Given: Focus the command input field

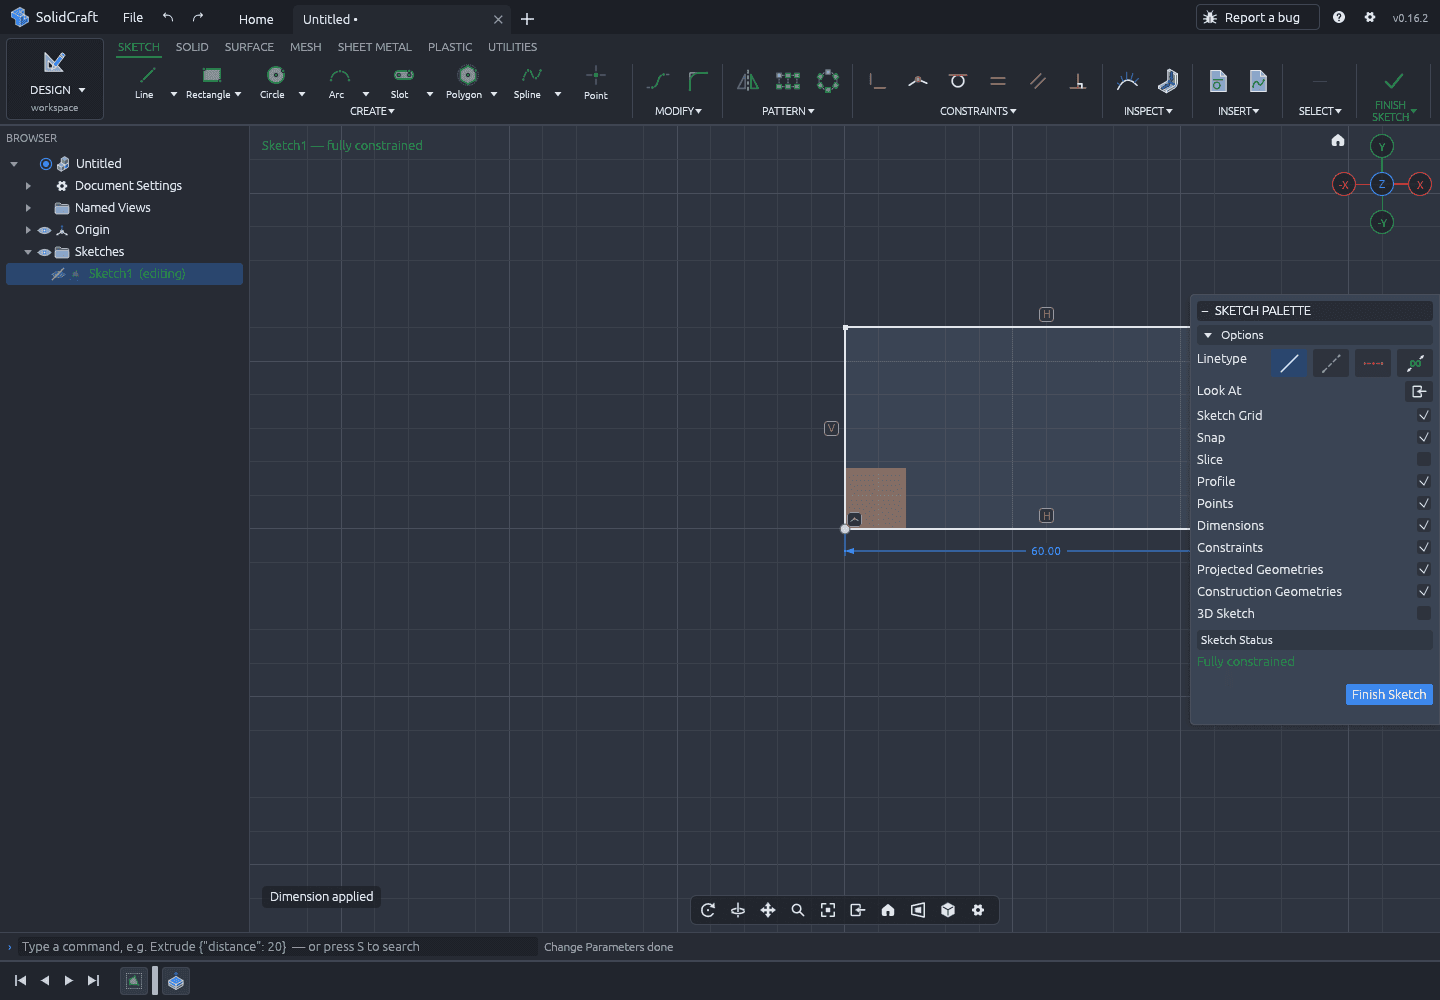Looking at the screenshot, I should pos(278,947).
